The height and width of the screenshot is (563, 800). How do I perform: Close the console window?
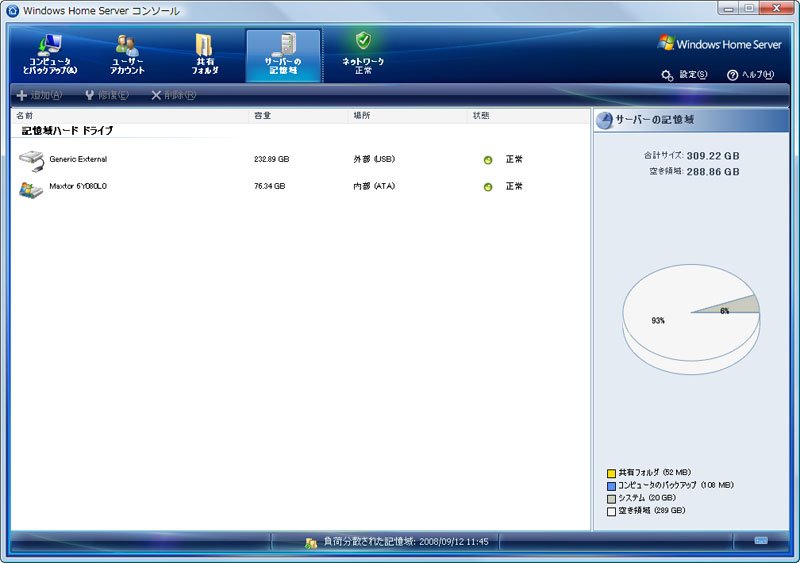776,8
